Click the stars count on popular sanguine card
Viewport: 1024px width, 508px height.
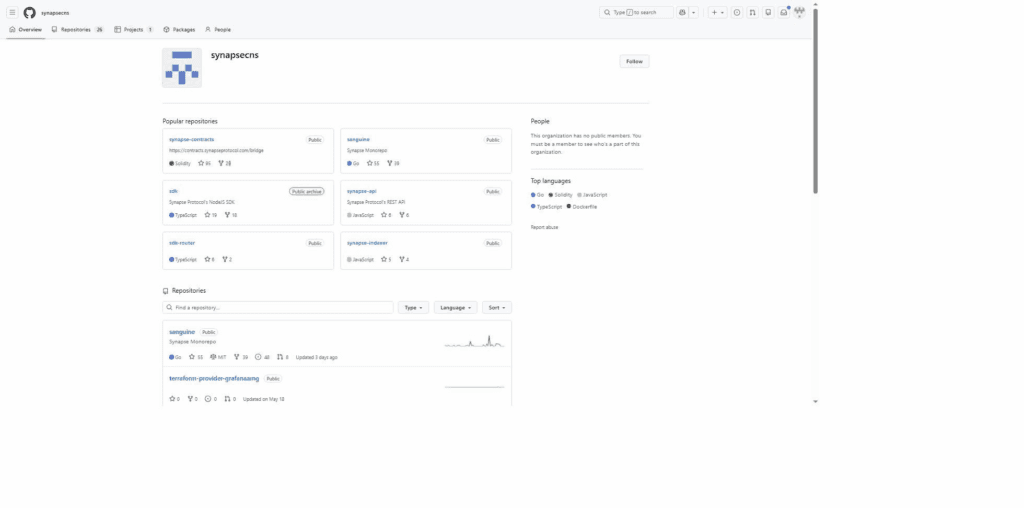pyautogui.click(x=373, y=163)
